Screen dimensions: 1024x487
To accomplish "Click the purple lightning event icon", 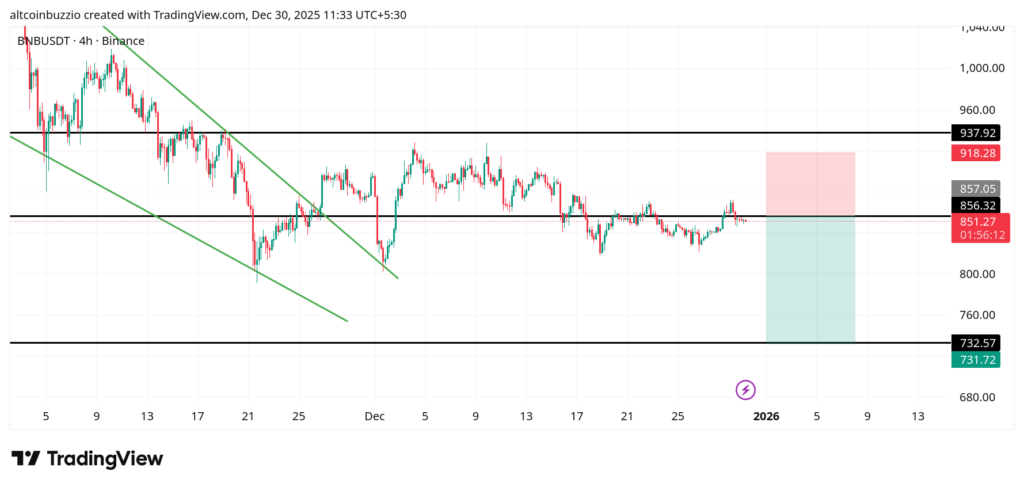I will point(745,389).
